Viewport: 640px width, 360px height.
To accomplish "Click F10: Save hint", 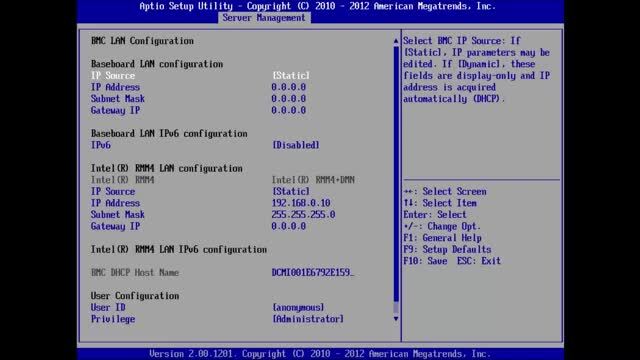I will pos(426,261).
